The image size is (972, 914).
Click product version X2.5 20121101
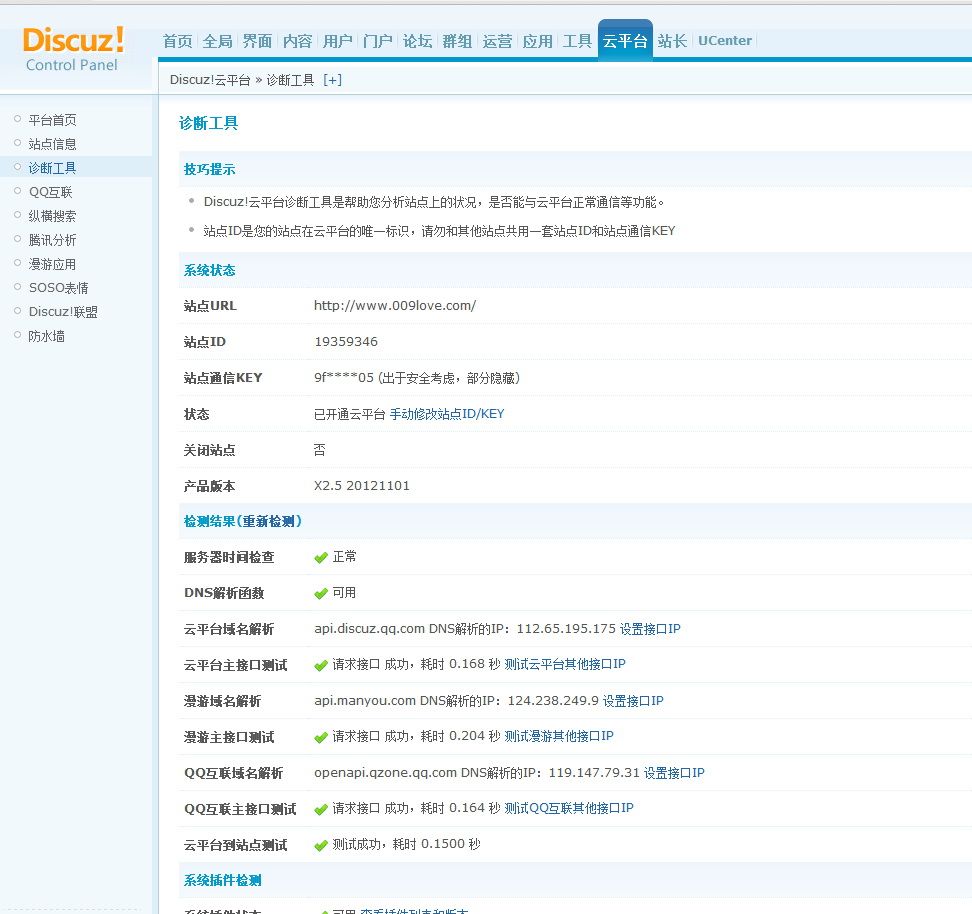361,486
